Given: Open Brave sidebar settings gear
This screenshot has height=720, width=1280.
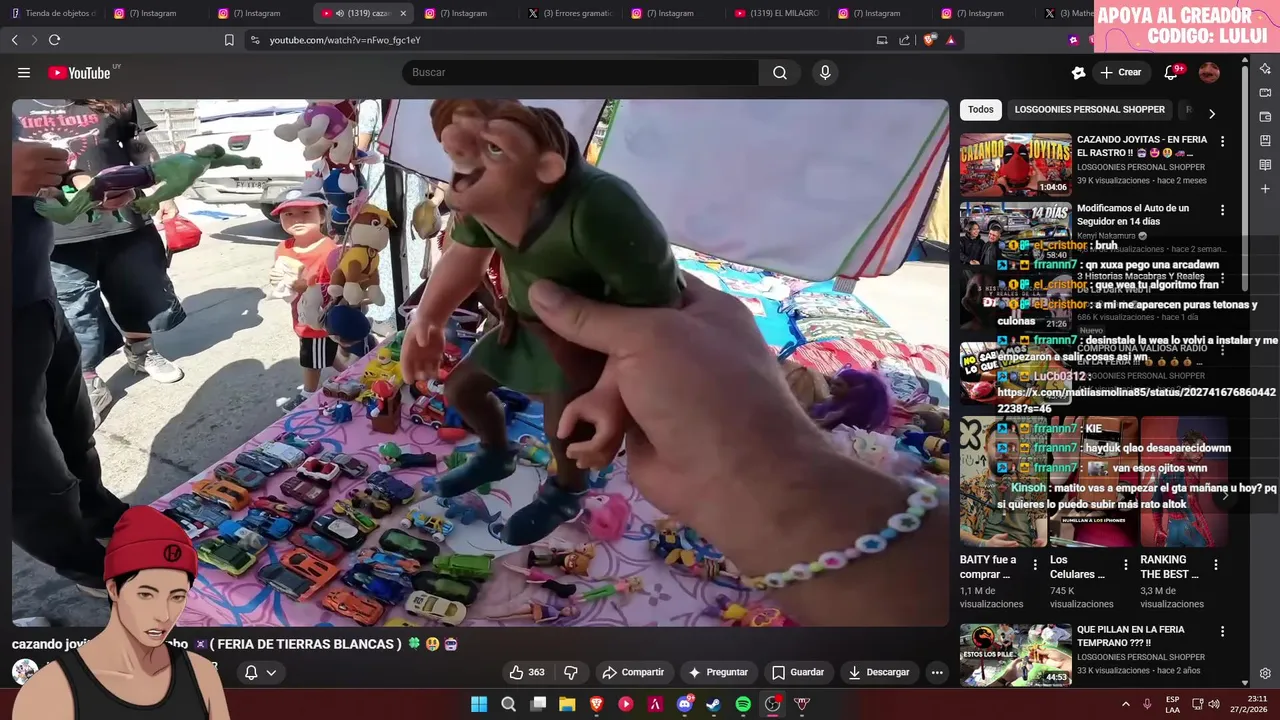Looking at the screenshot, I should click(1265, 674).
